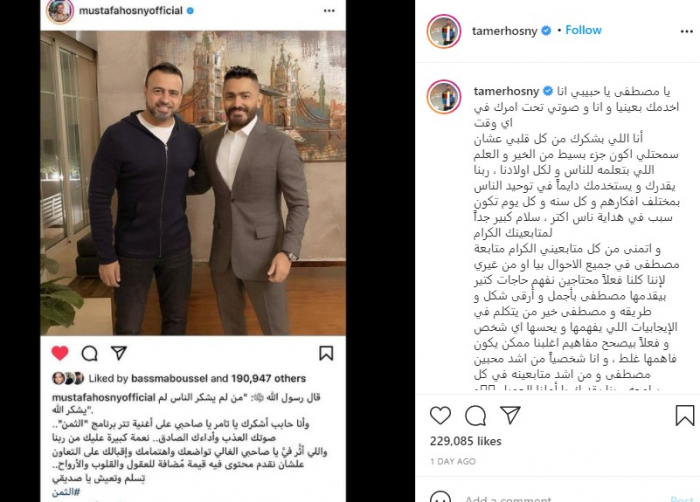The image size is (700, 502).
Task: Open mustafahosnyofficial profile from header username
Action: tap(131, 10)
